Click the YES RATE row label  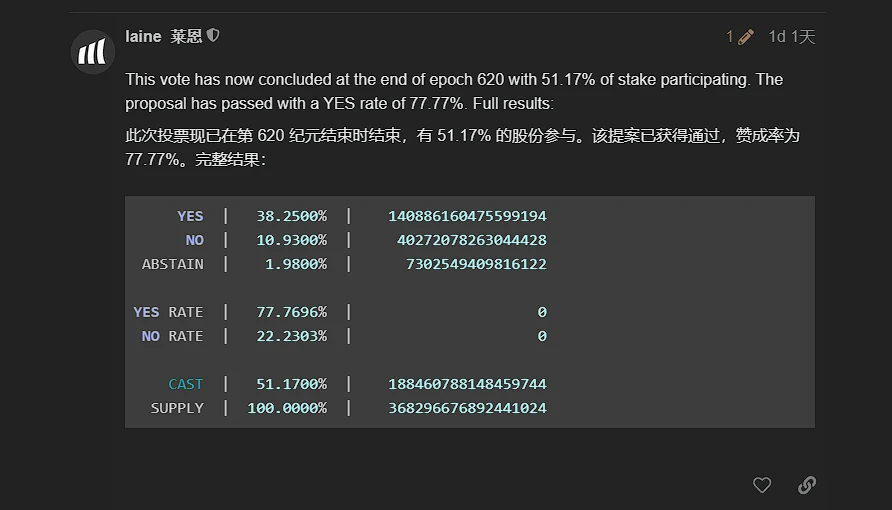point(168,312)
